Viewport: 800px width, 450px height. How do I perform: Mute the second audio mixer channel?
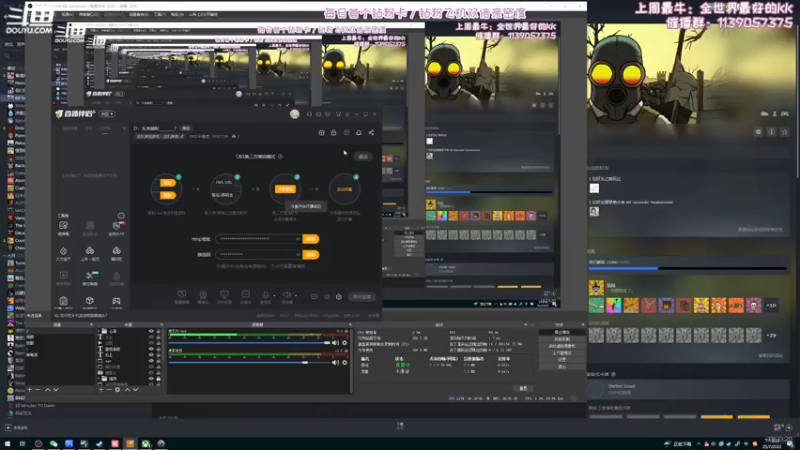tap(336, 363)
